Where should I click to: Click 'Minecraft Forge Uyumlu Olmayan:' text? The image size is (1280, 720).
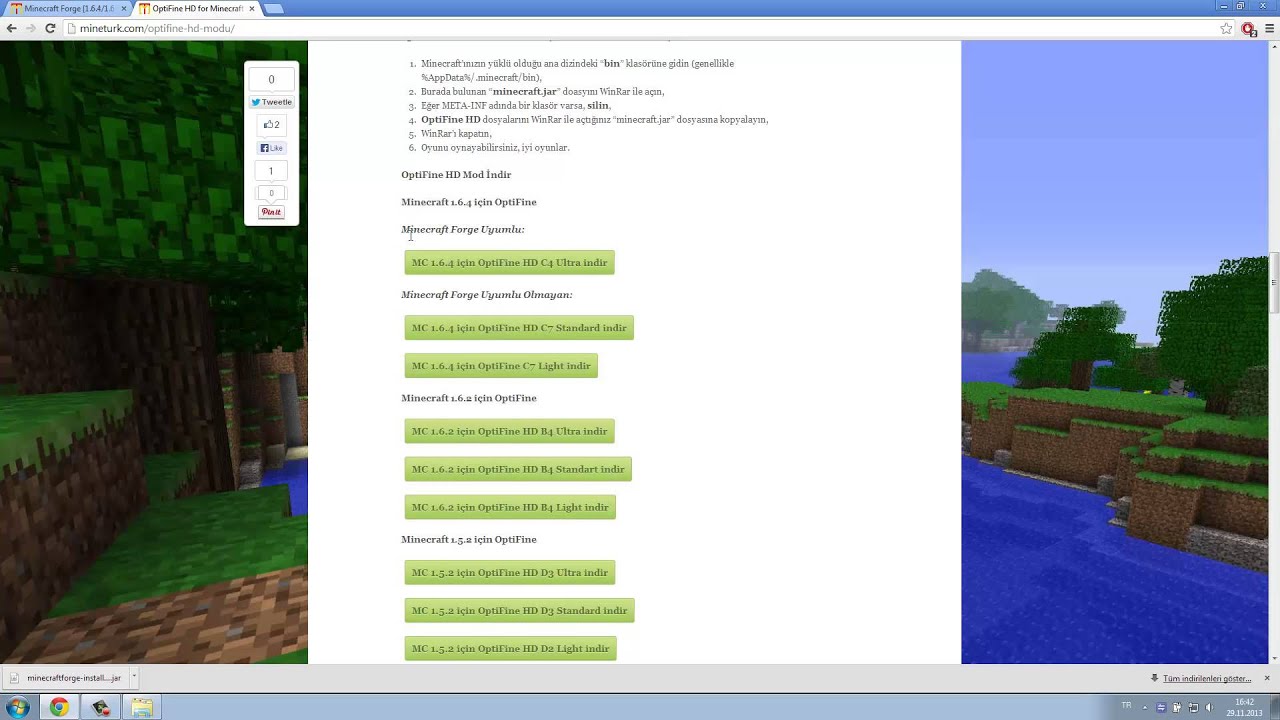click(x=487, y=295)
